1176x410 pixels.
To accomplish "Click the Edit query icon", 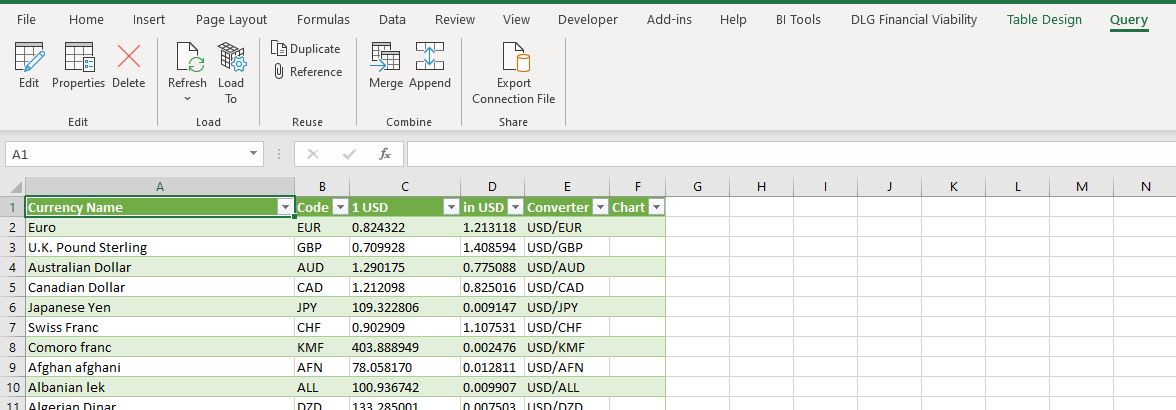I will tap(29, 66).
